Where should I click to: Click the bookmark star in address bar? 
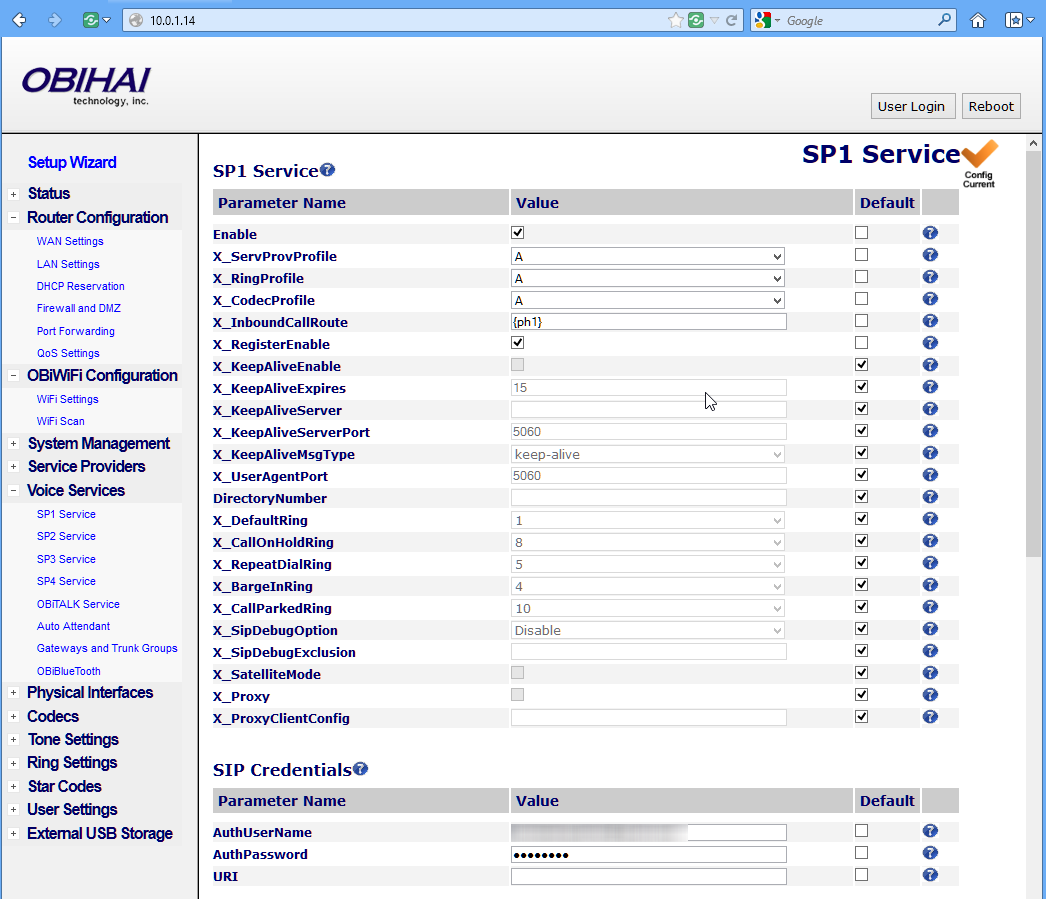(x=676, y=20)
